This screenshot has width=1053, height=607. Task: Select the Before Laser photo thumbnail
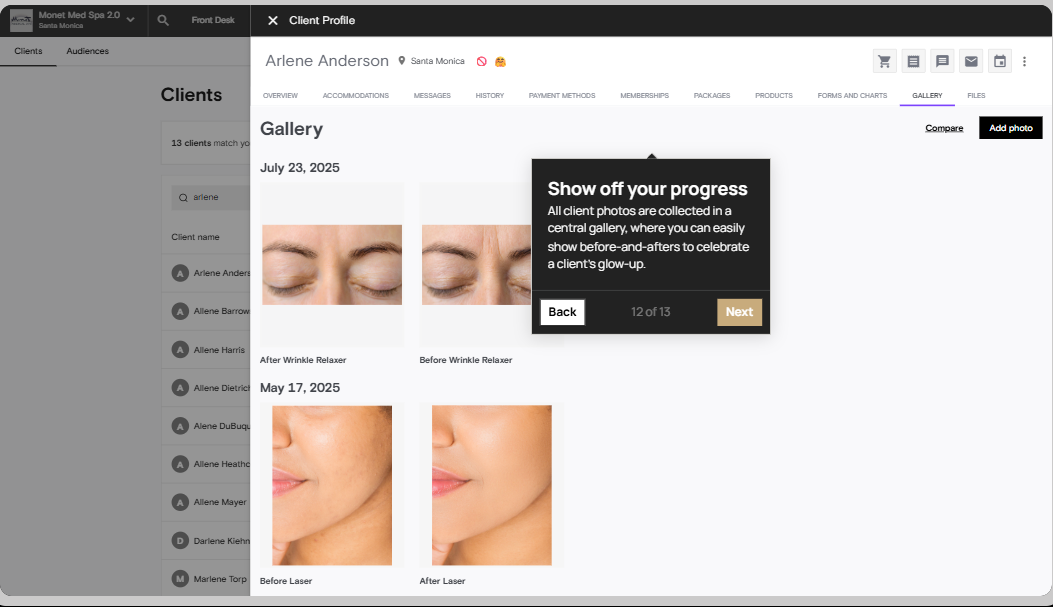pos(332,485)
